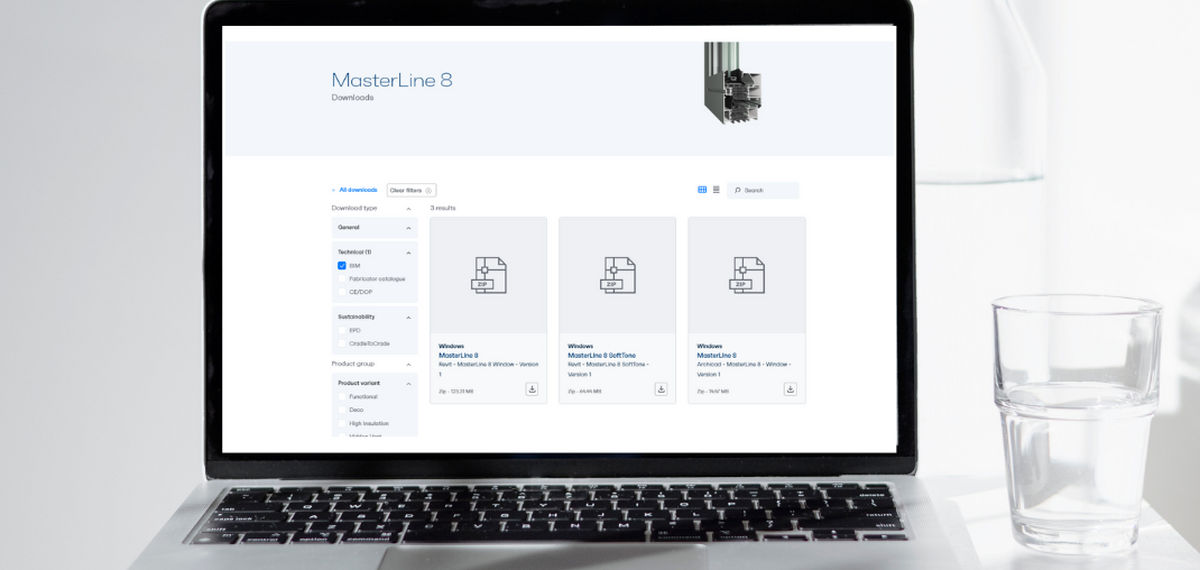Download the Revit MasterLine 8 Window zip
The image size is (1200, 570).
click(x=532, y=389)
